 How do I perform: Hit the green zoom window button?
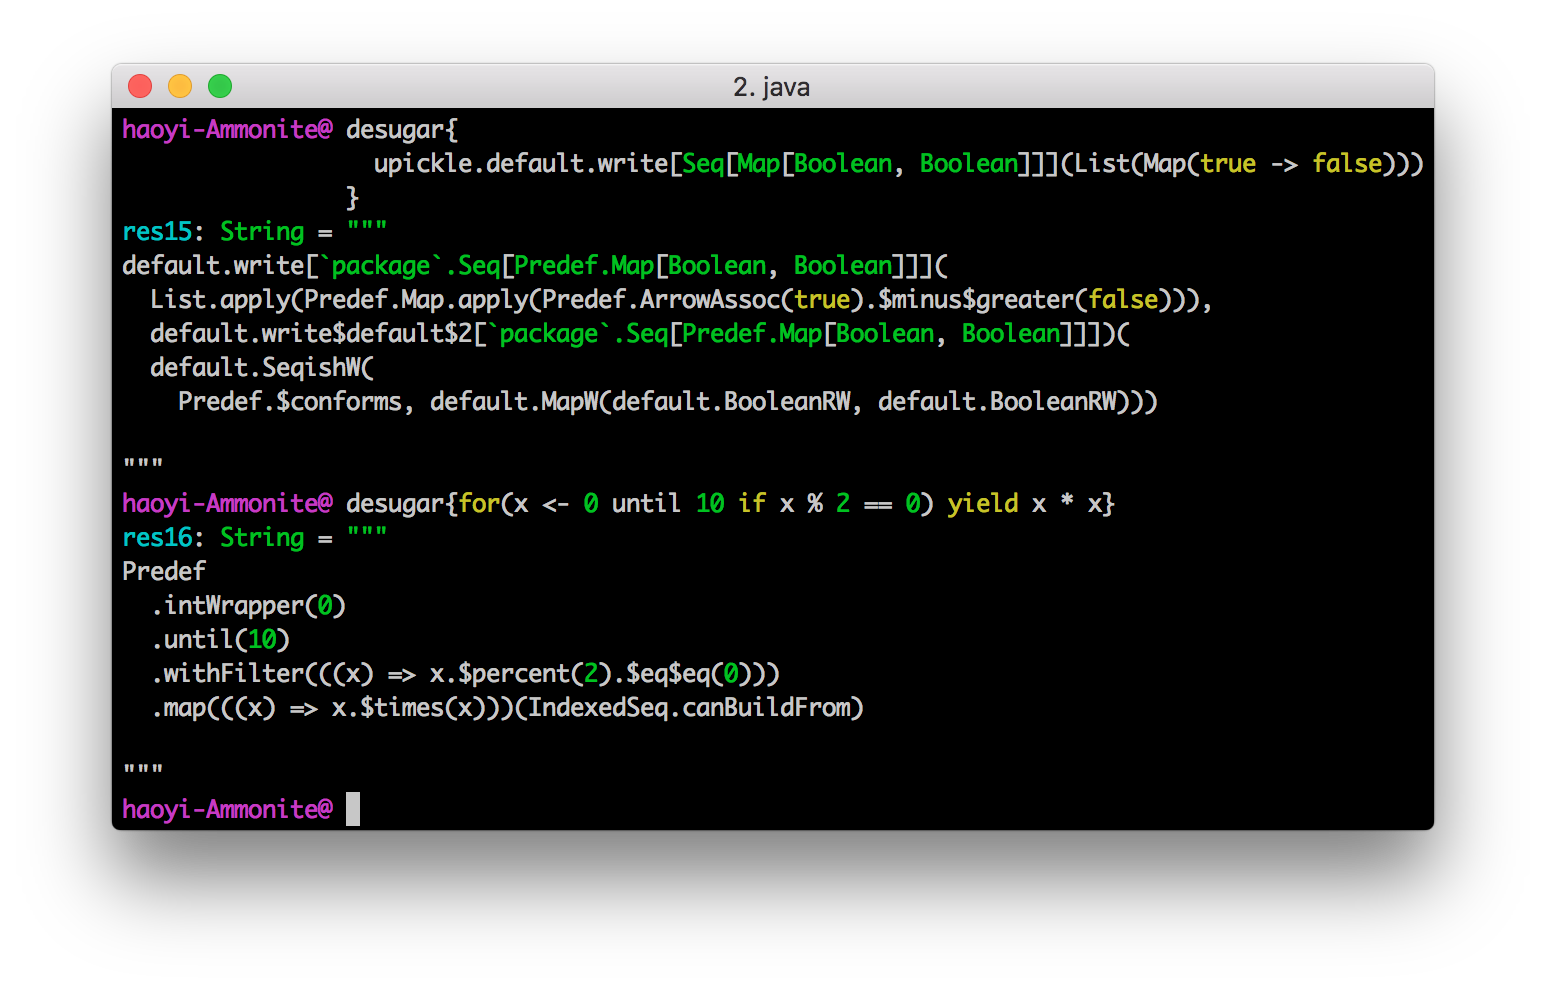pyautogui.click(x=220, y=87)
